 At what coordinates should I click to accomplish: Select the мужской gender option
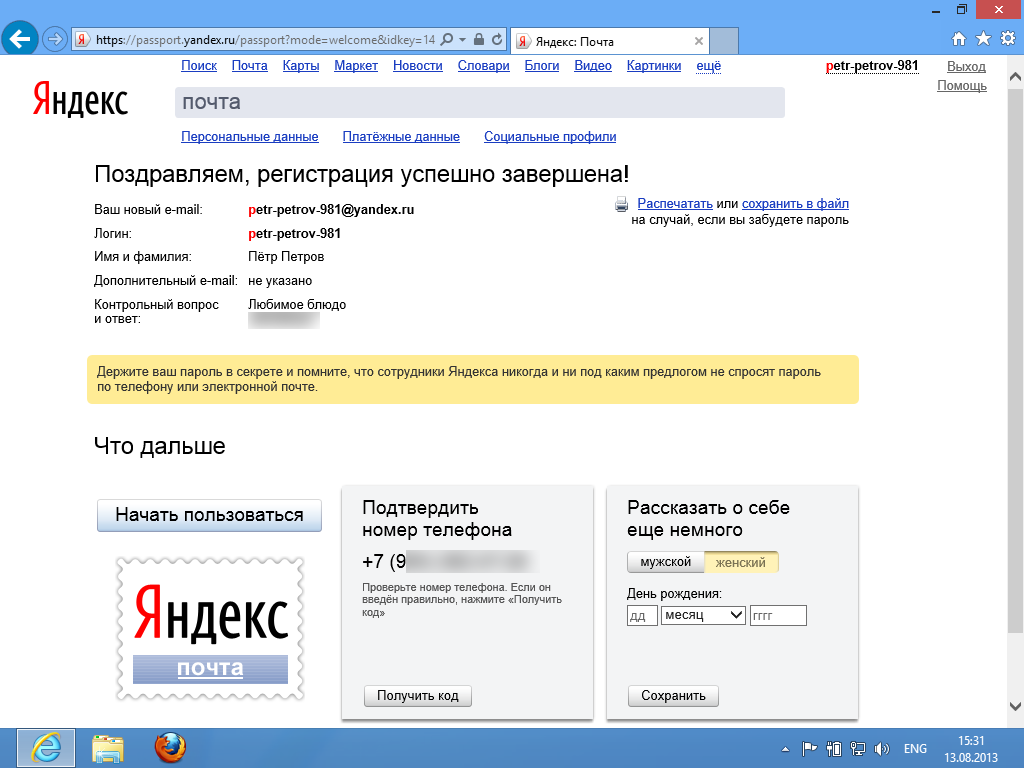click(x=665, y=562)
